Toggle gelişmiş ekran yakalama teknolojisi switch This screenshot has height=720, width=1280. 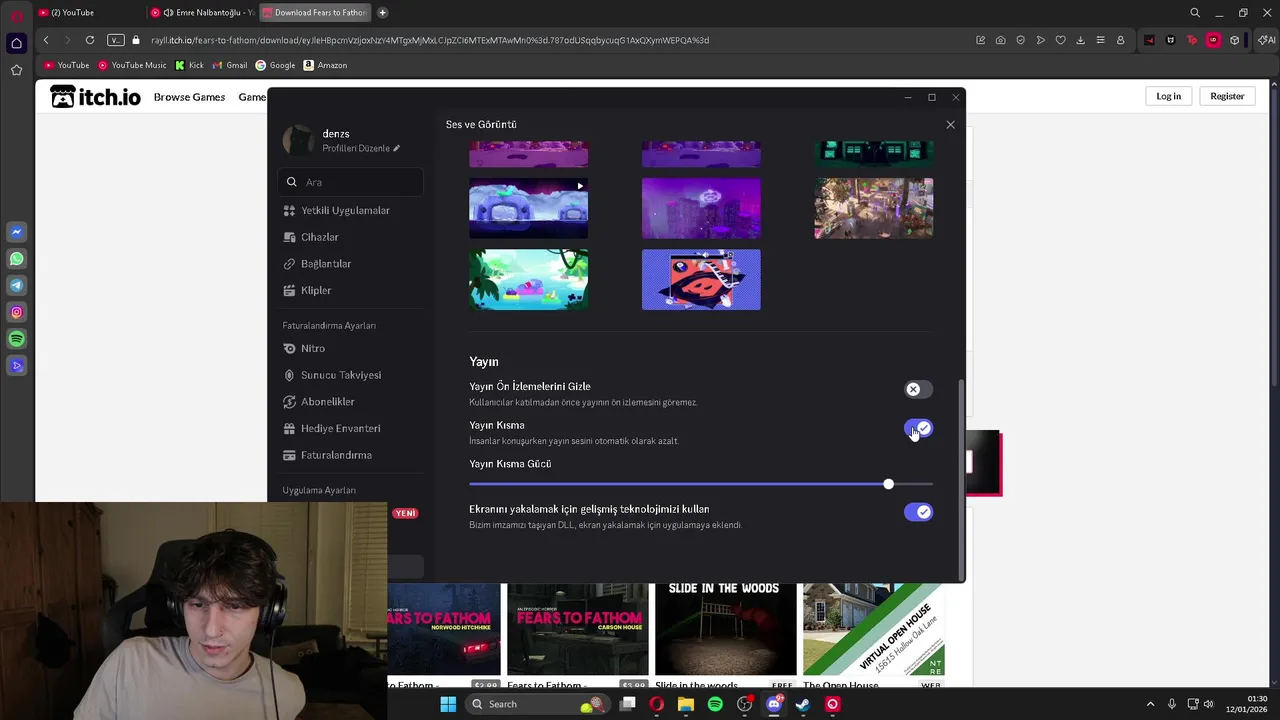point(918,512)
